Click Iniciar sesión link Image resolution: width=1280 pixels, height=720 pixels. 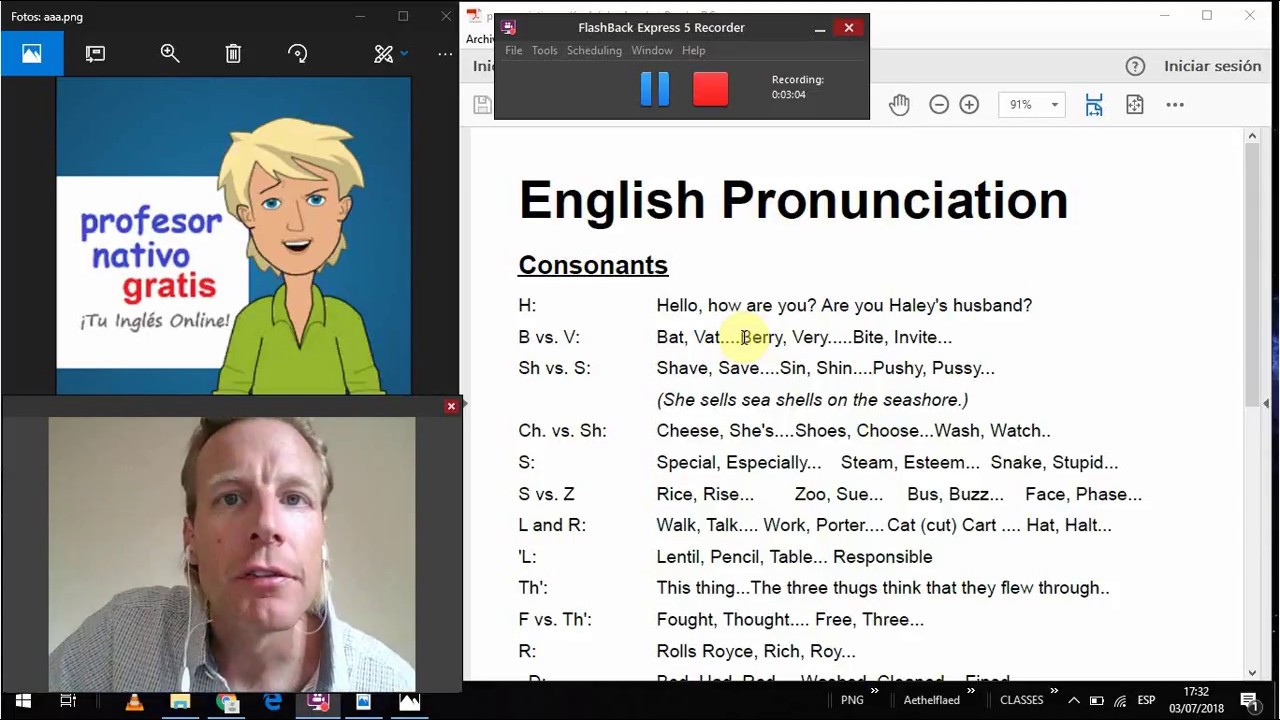1212,66
